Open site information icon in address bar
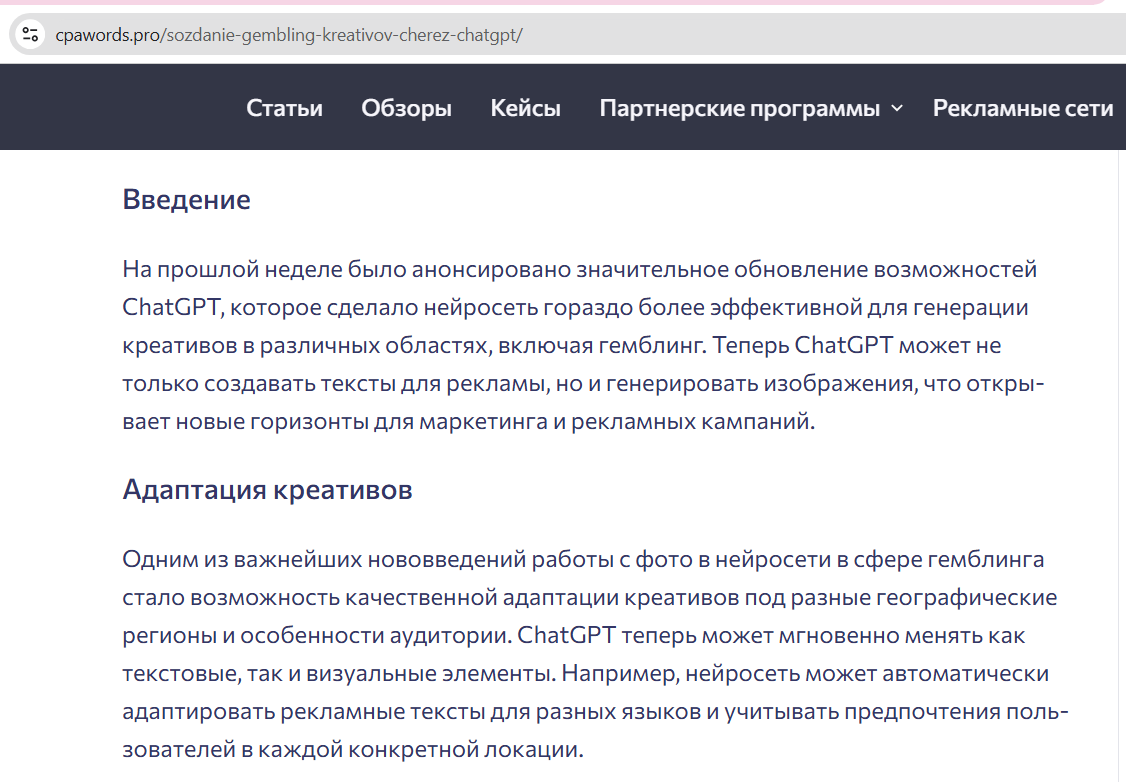1126x782 pixels. 30,34
